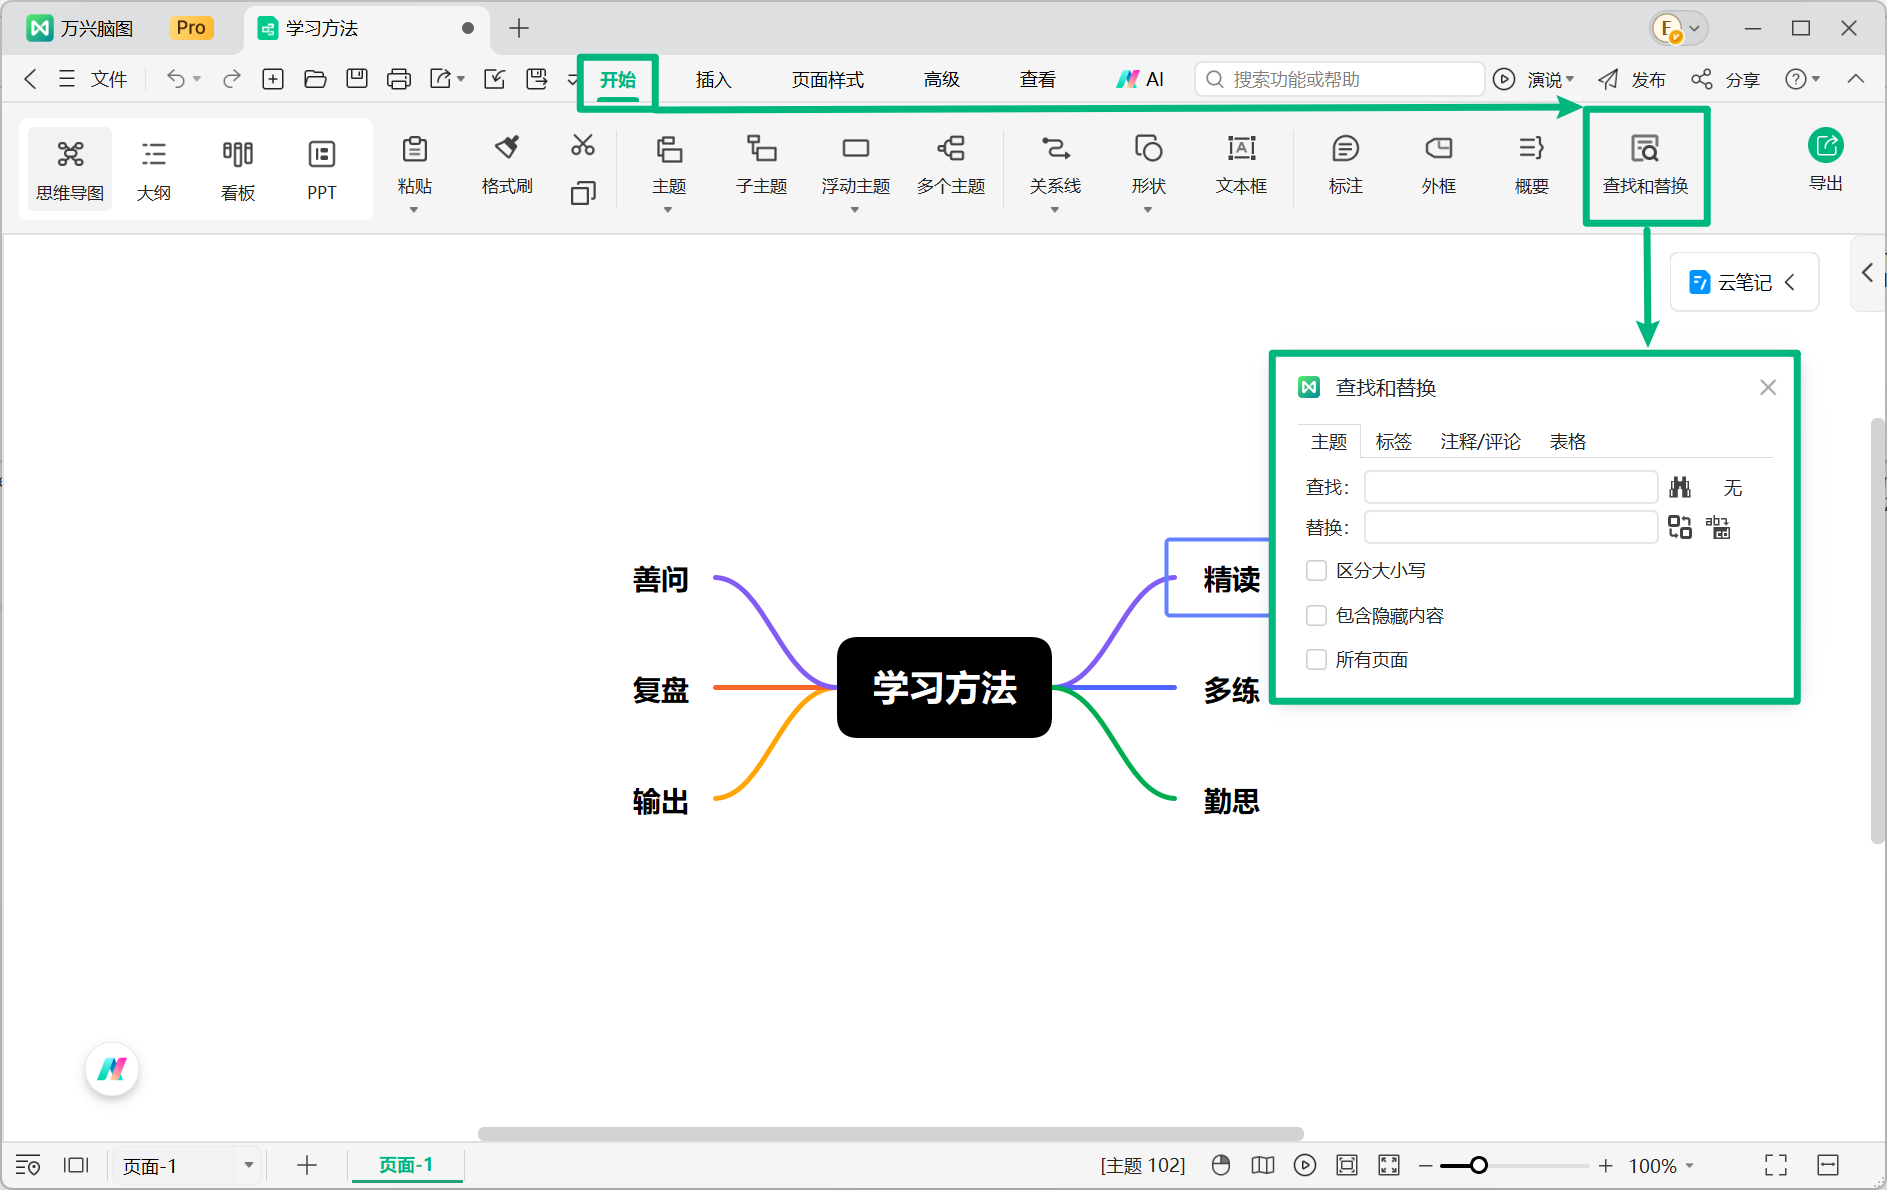This screenshot has height=1190, width=1887.
Task: Click the copy icon below scissors
Action: [583, 193]
